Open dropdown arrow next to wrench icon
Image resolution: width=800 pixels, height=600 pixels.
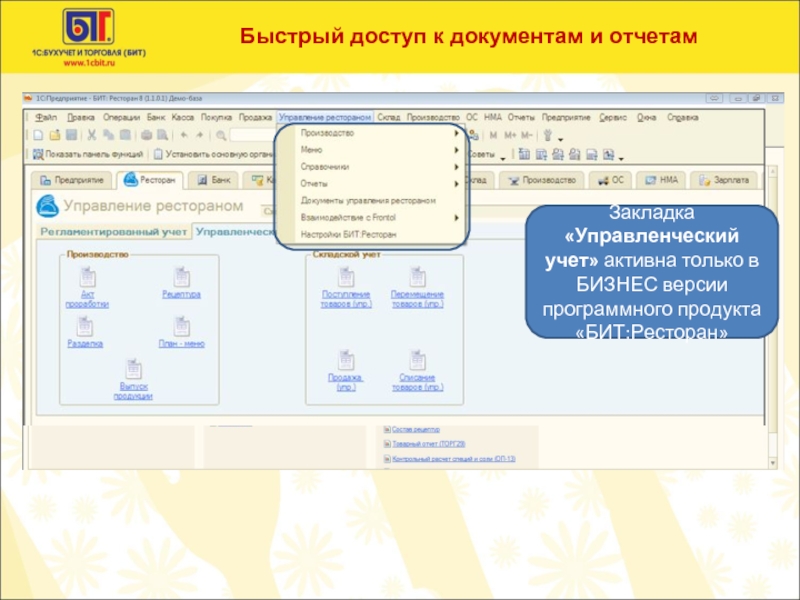click(x=560, y=139)
